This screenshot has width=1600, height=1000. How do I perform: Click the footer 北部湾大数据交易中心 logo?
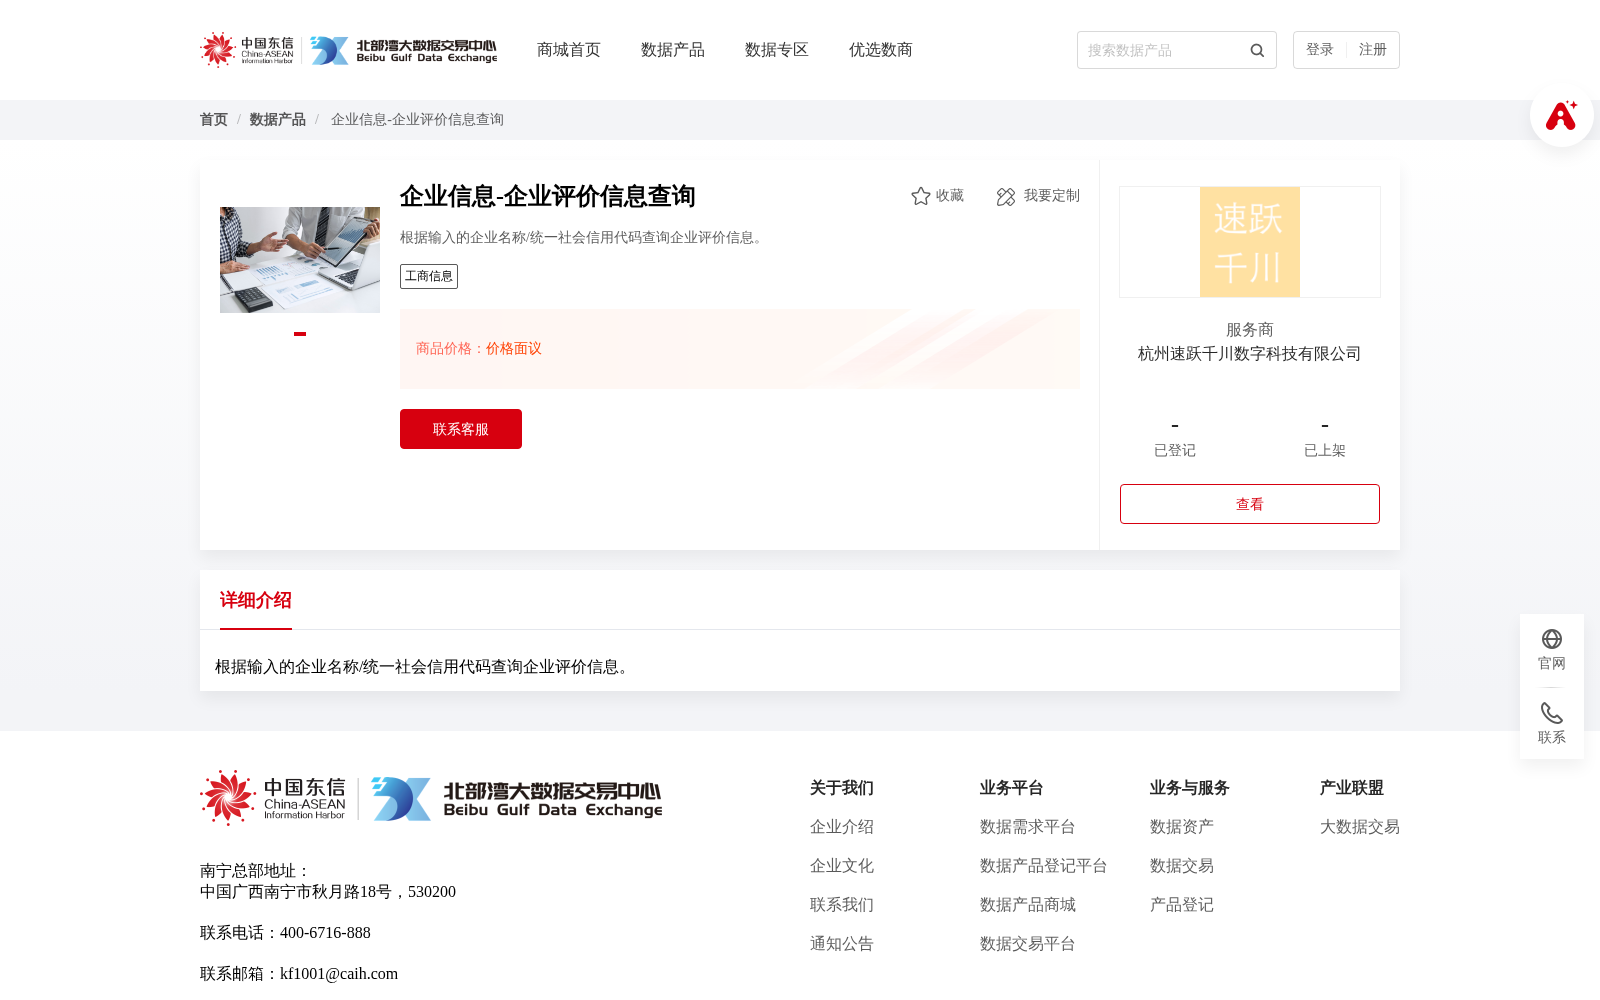click(x=517, y=799)
